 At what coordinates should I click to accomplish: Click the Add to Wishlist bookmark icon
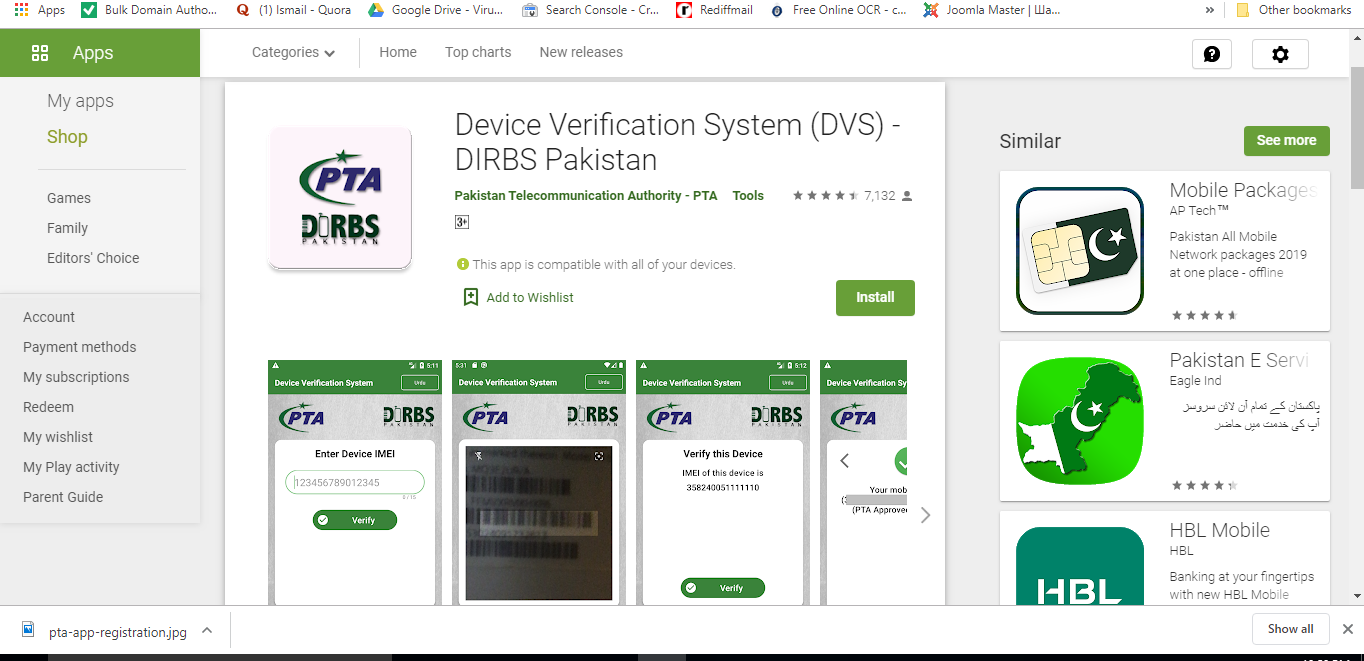click(471, 297)
